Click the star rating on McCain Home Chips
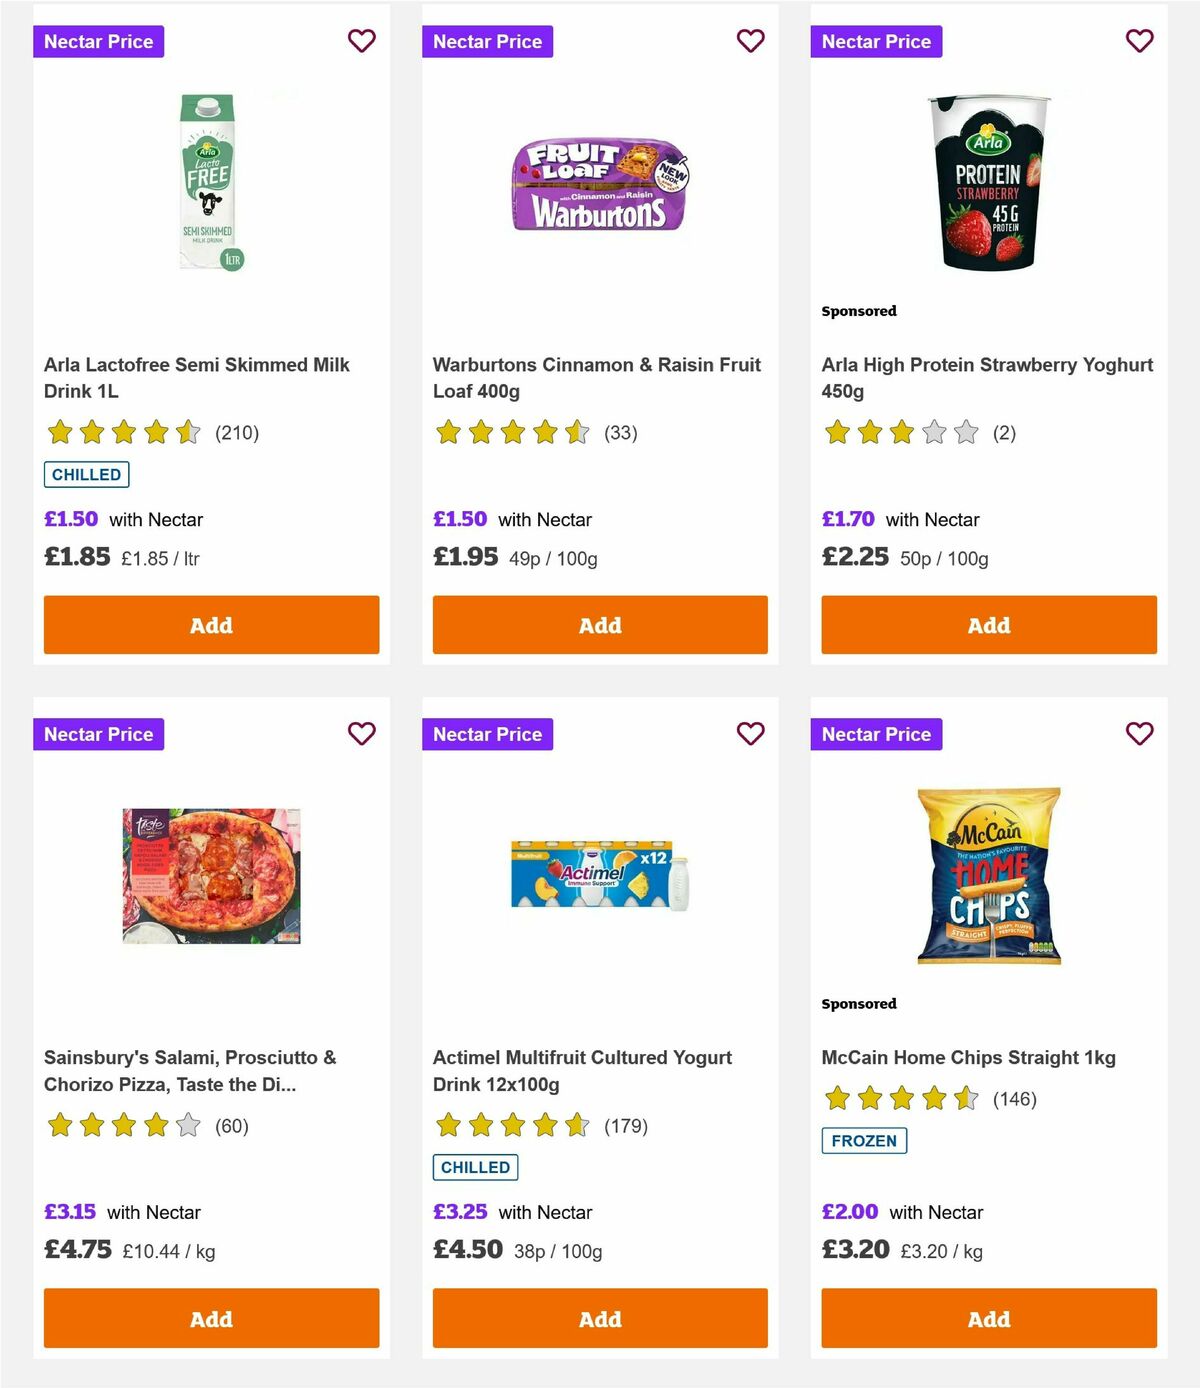This screenshot has width=1200, height=1388. click(x=898, y=1097)
